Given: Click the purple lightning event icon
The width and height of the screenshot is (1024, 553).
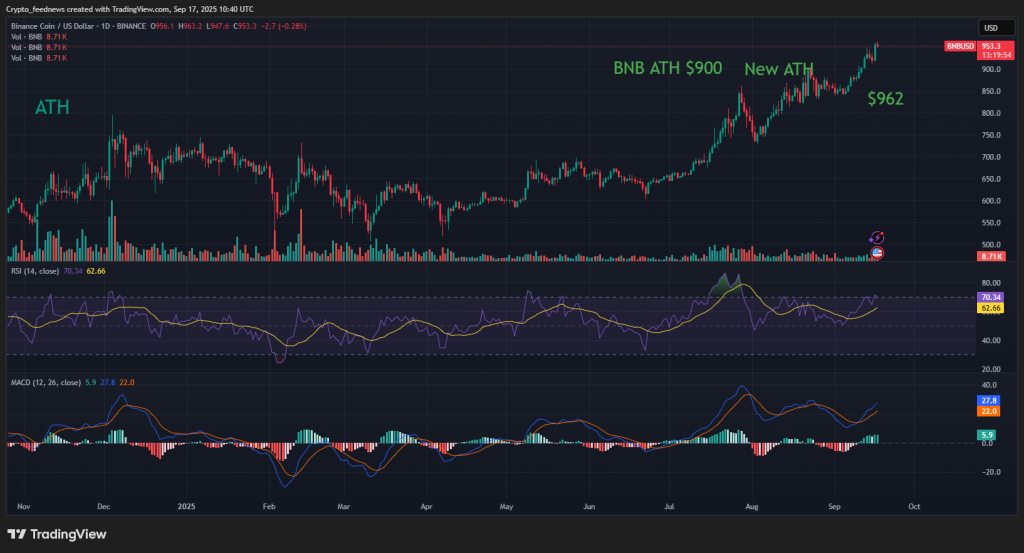Looking at the screenshot, I should 877,238.
